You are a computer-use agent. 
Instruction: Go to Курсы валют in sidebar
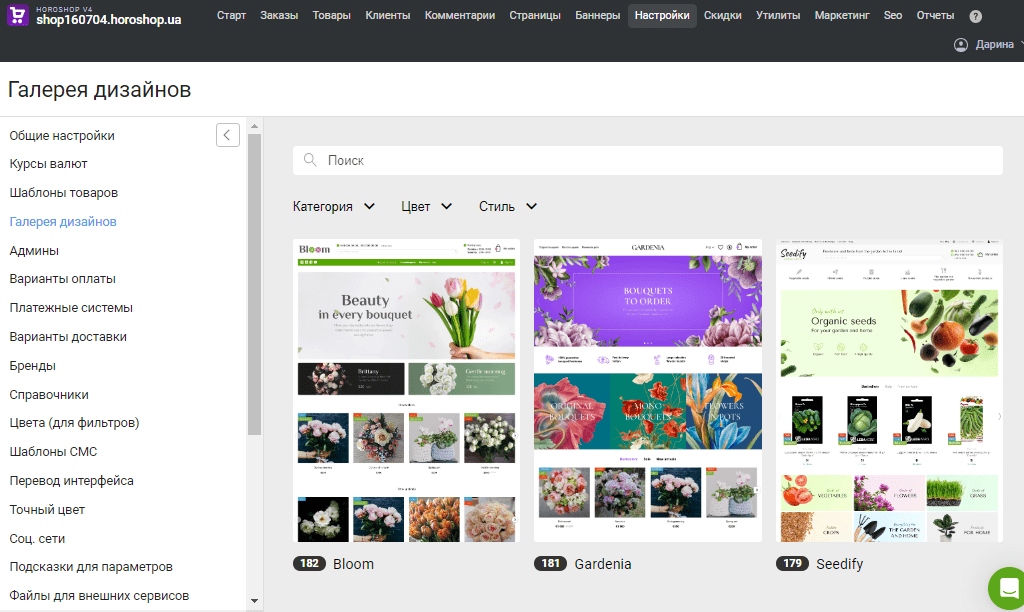click(48, 164)
